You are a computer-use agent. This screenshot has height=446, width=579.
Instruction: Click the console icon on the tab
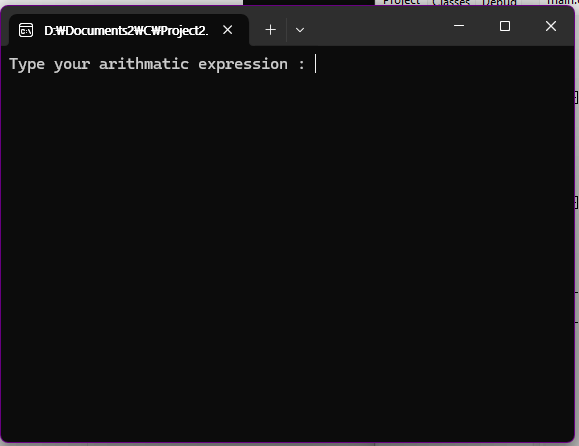pyautogui.click(x=26, y=30)
